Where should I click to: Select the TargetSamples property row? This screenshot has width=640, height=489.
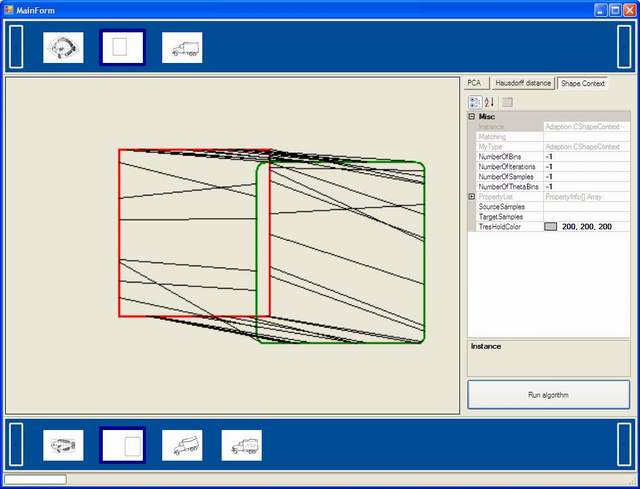(x=553, y=217)
